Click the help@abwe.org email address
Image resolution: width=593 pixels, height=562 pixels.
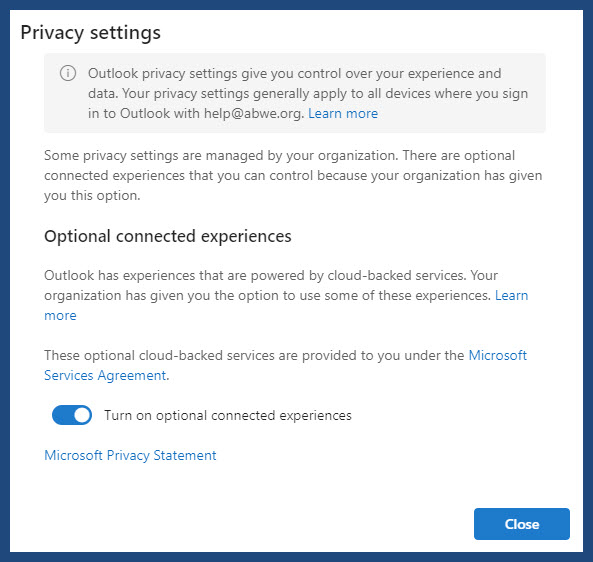click(254, 113)
